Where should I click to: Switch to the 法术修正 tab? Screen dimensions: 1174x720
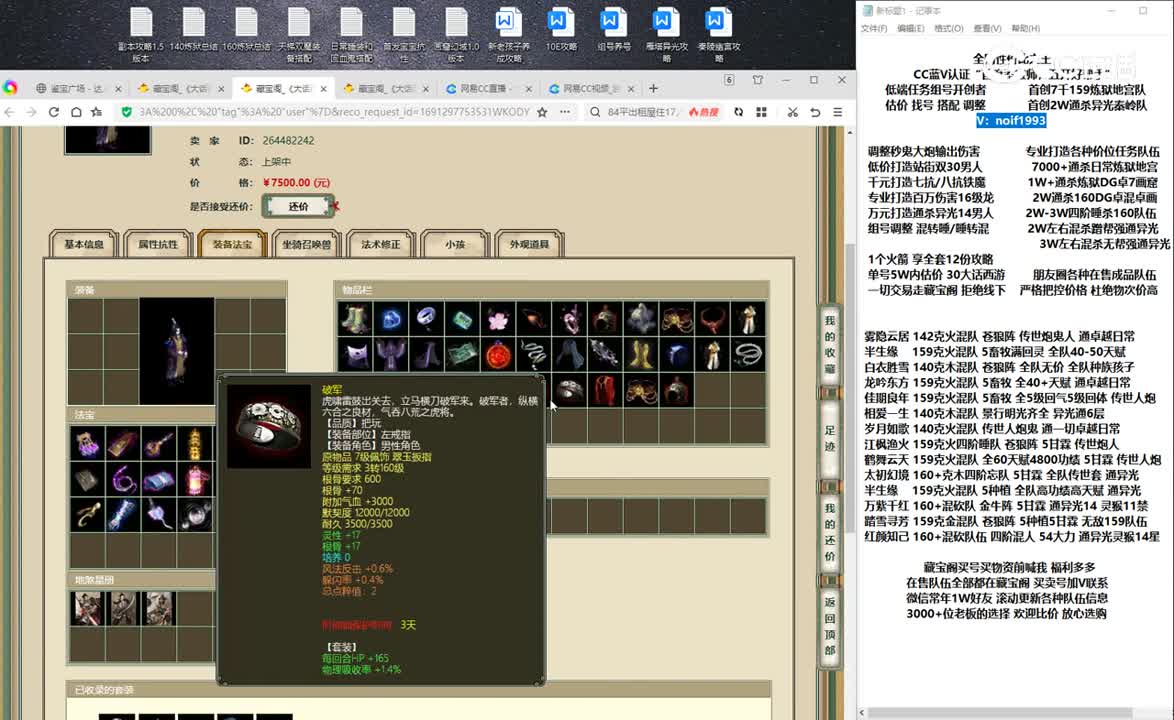(380, 245)
